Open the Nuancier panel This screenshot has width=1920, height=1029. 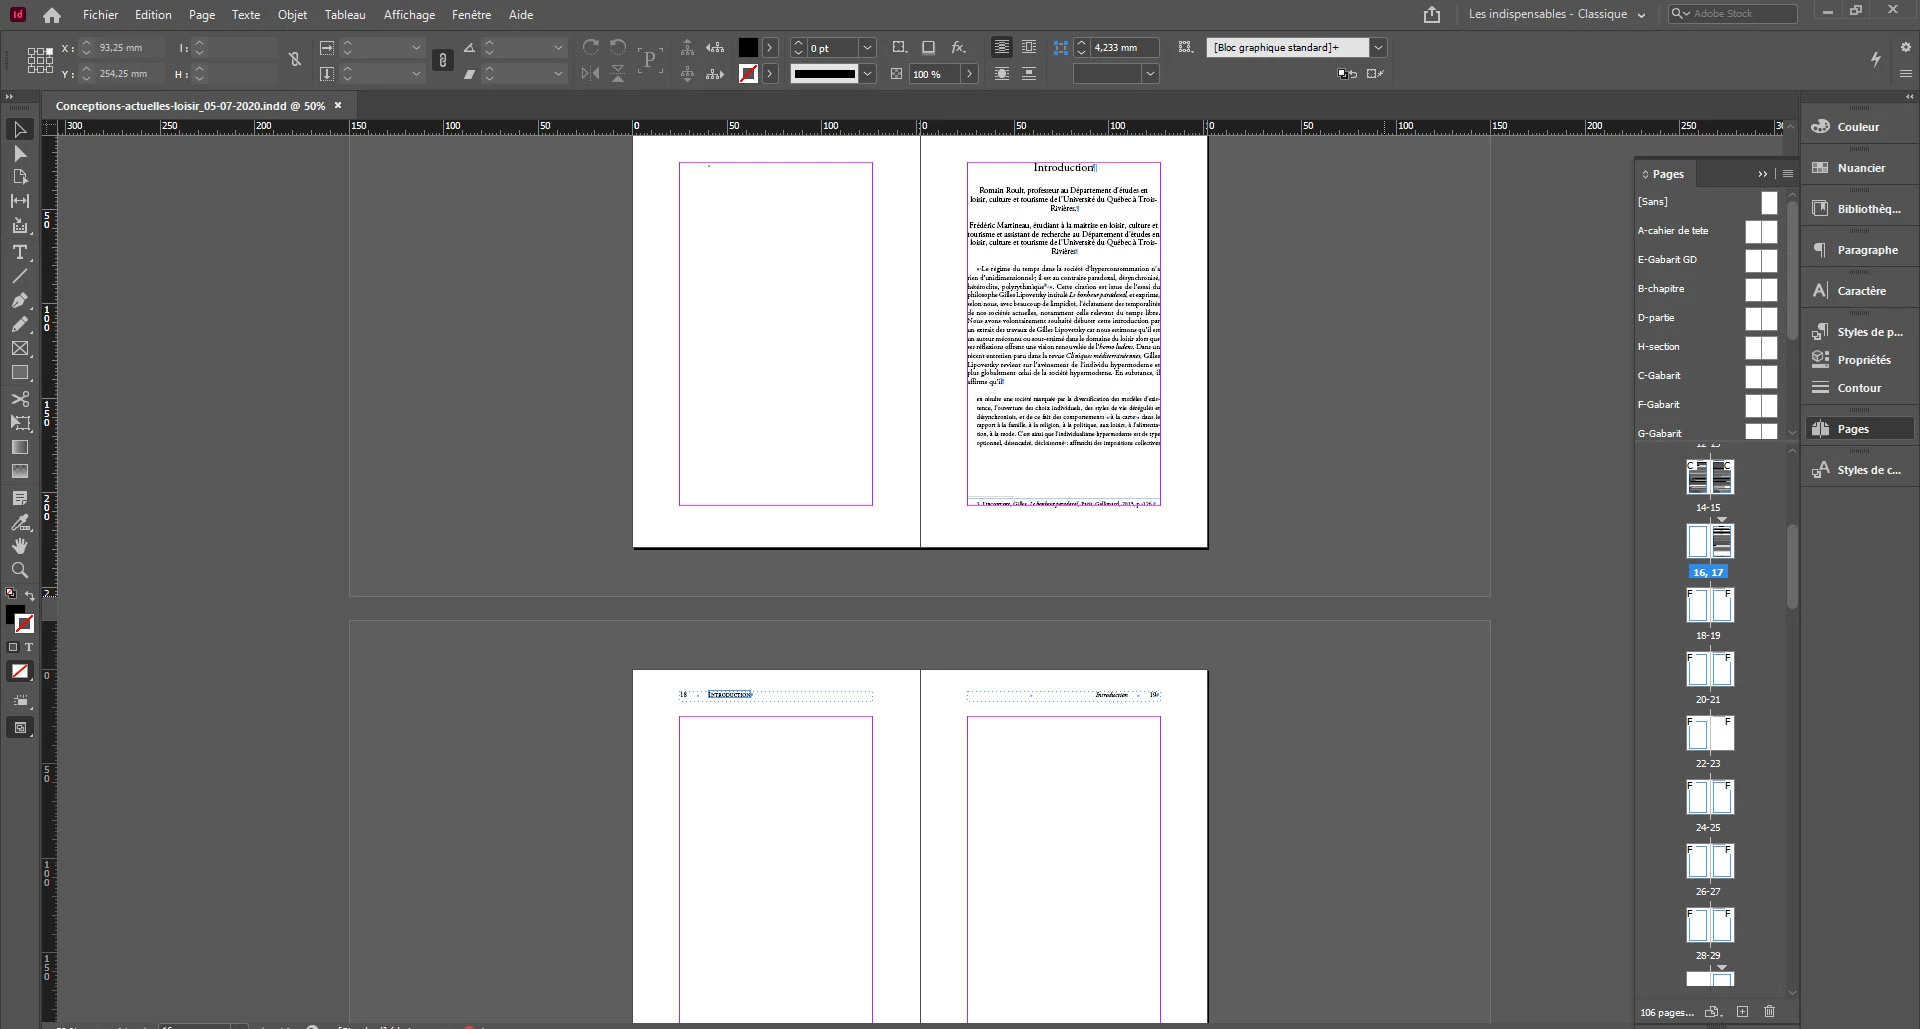(1860, 168)
